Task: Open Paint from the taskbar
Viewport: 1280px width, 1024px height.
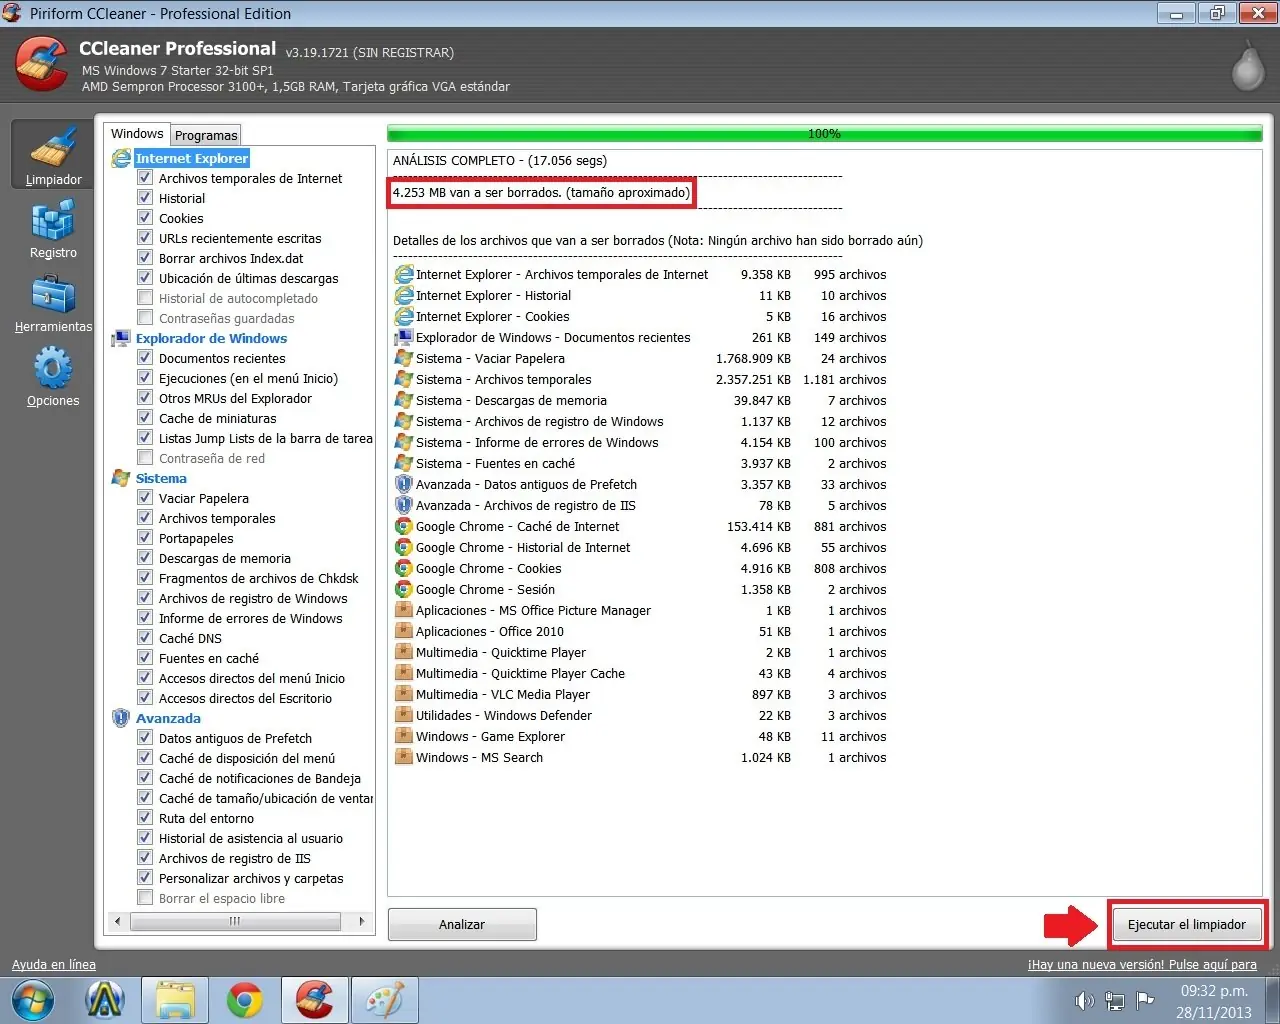Action: pyautogui.click(x=385, y=1000)
